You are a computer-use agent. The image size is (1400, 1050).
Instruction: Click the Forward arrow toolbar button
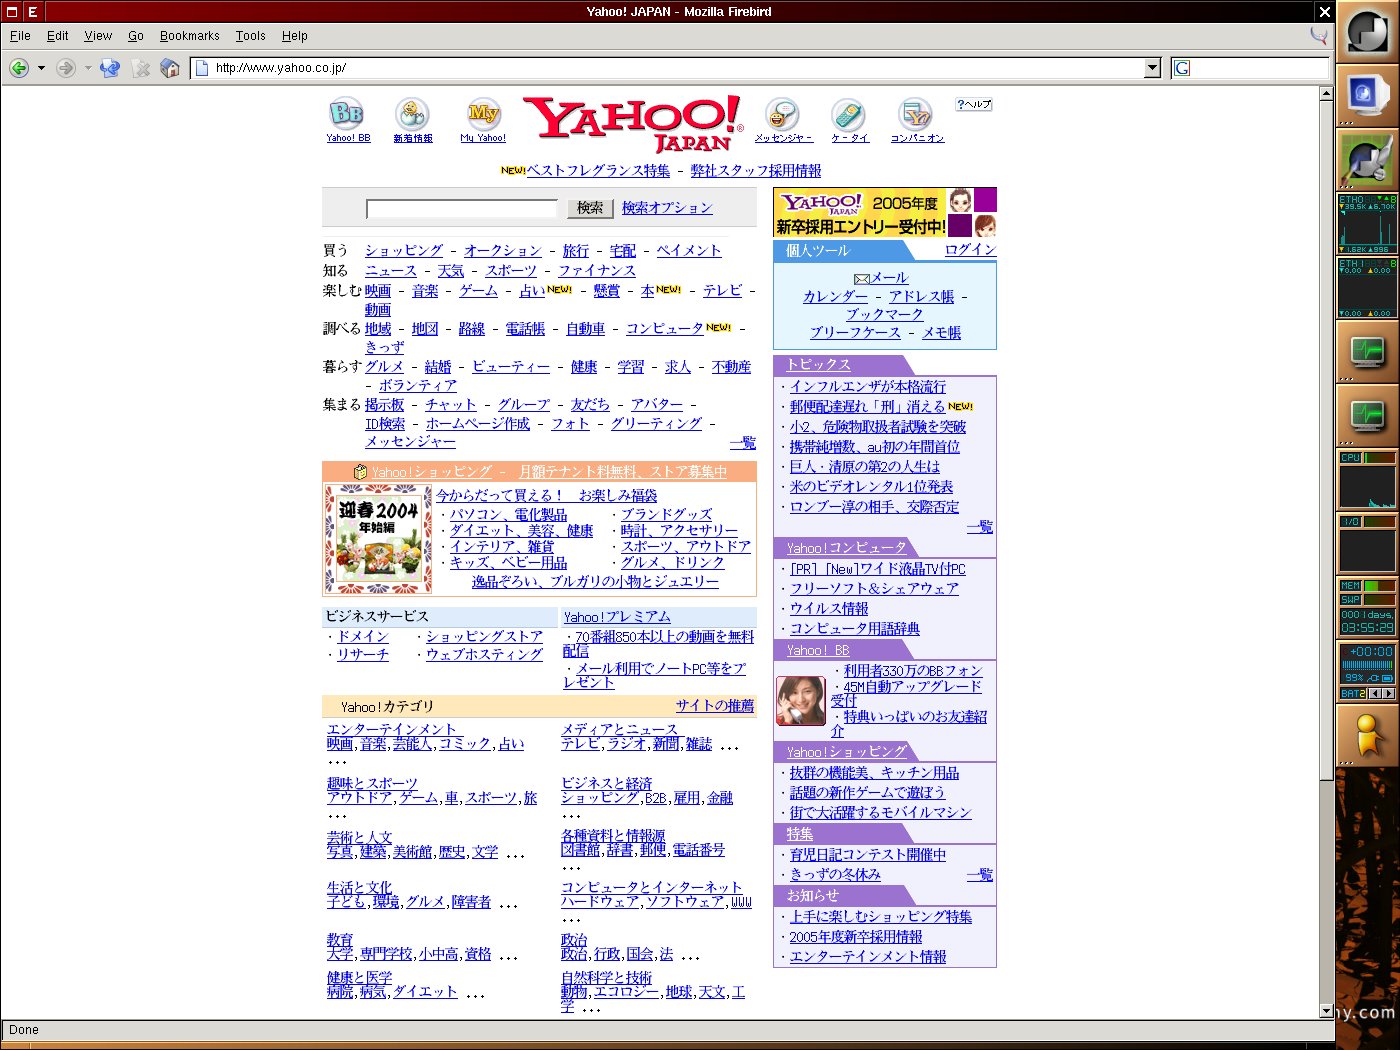point(66,68)
